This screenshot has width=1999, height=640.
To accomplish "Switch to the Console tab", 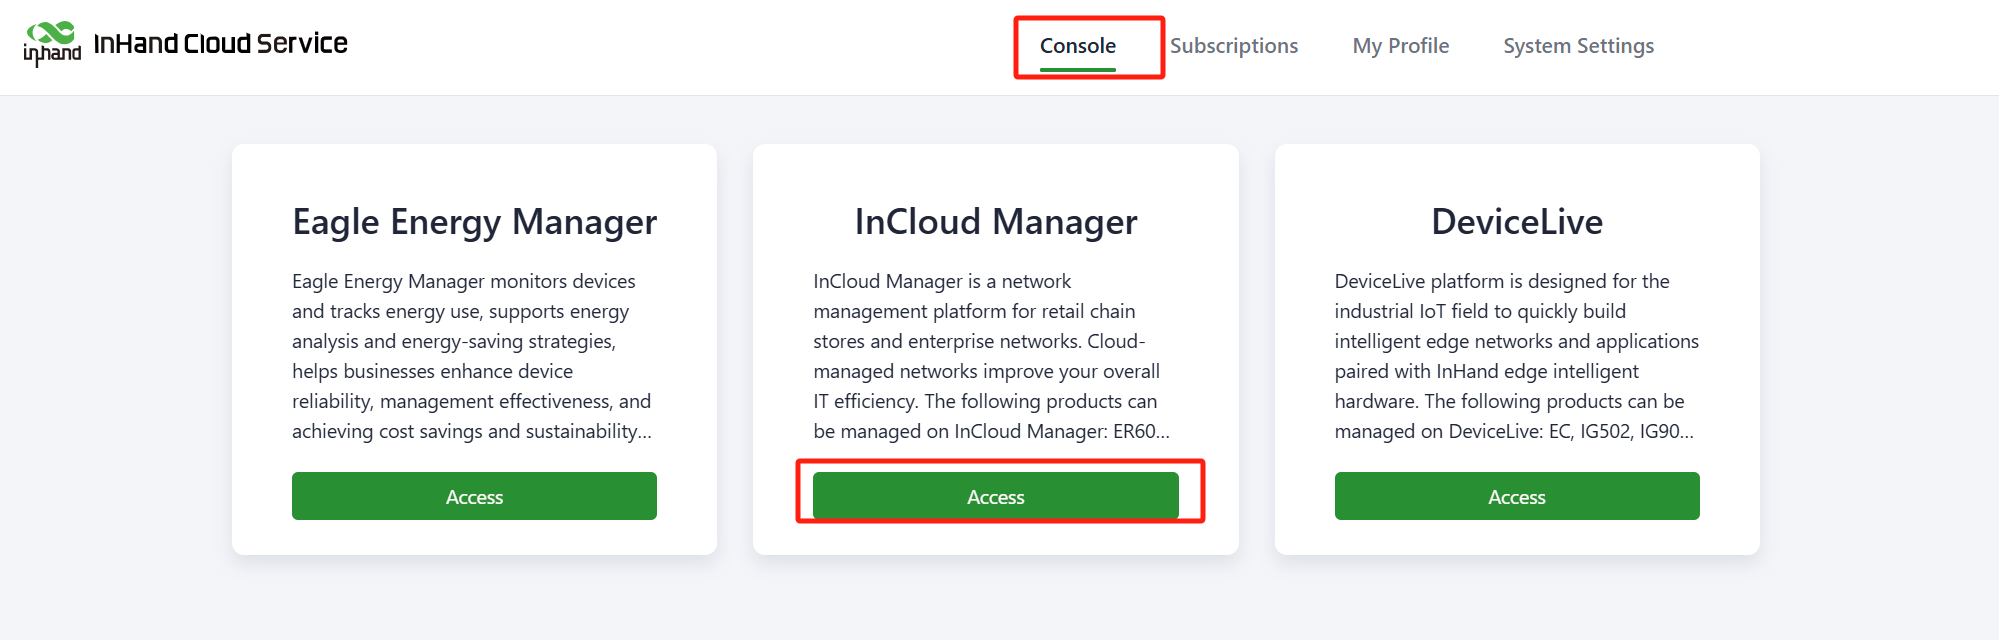I will click(1077, 46).
